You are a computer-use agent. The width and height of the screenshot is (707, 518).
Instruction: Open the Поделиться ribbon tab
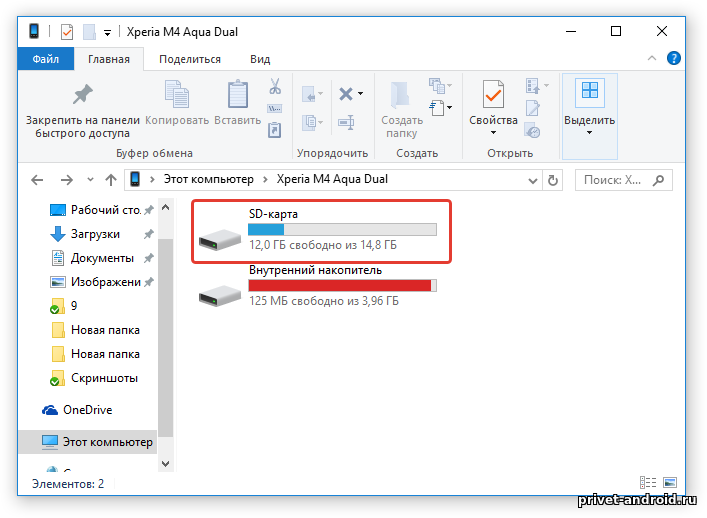point(189,59)
